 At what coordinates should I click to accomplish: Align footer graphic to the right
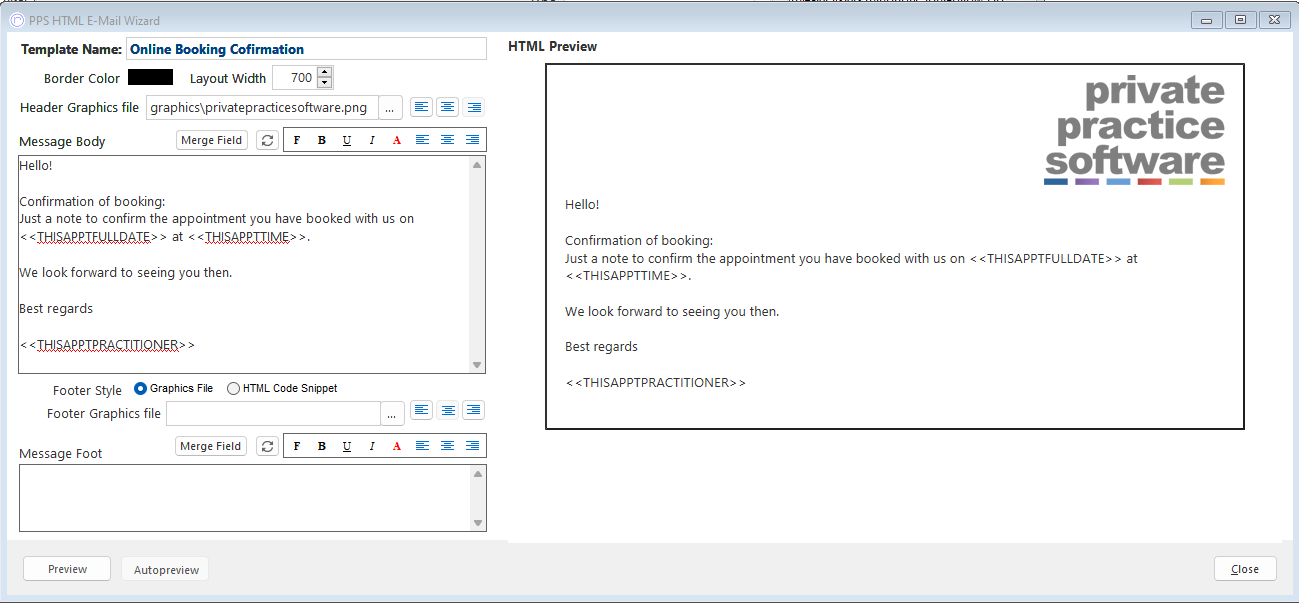pos(474,410)
